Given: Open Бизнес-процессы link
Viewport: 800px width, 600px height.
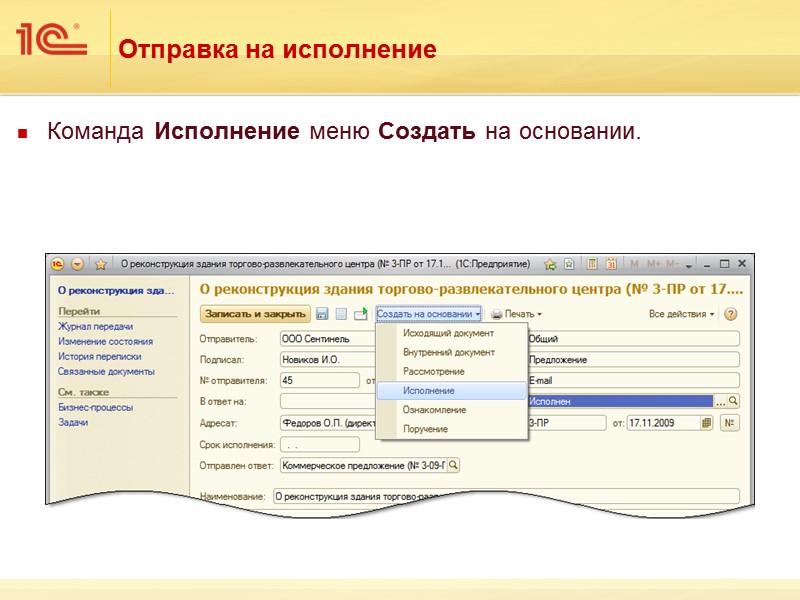Looking at the screenshot, I should tap(95, 407).
